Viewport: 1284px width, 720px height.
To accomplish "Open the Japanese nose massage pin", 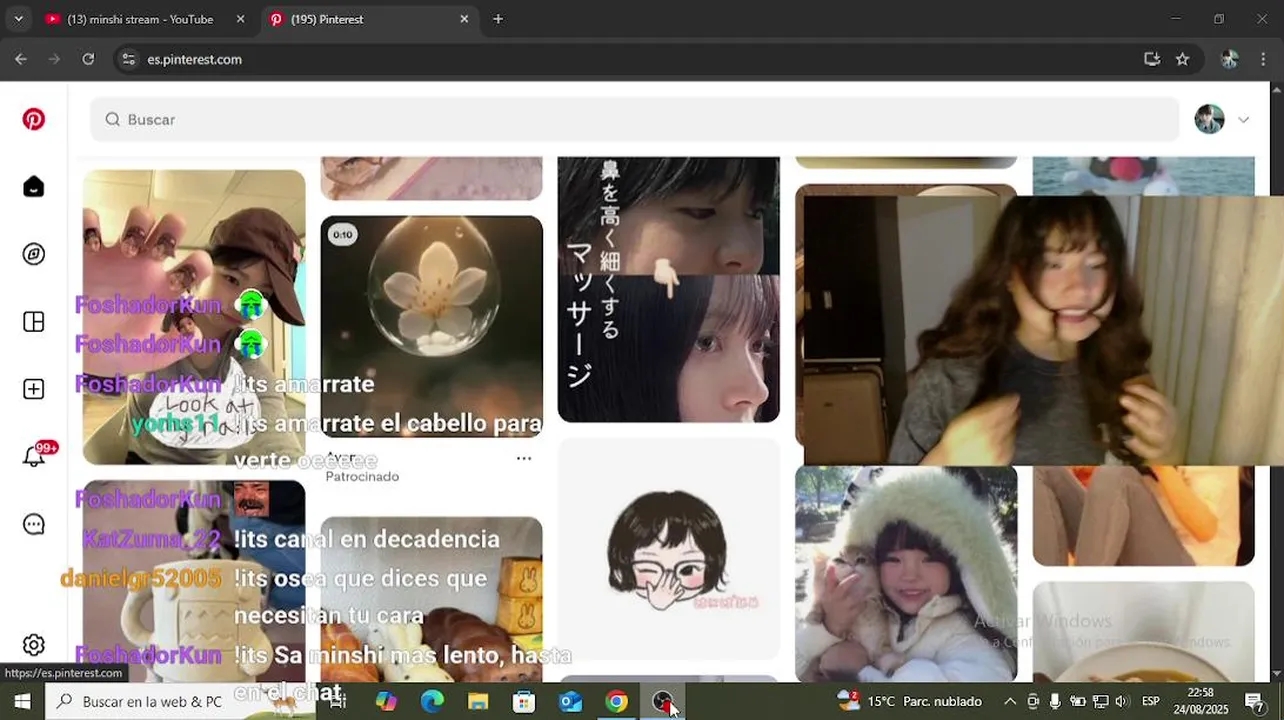I will (668, 289).
